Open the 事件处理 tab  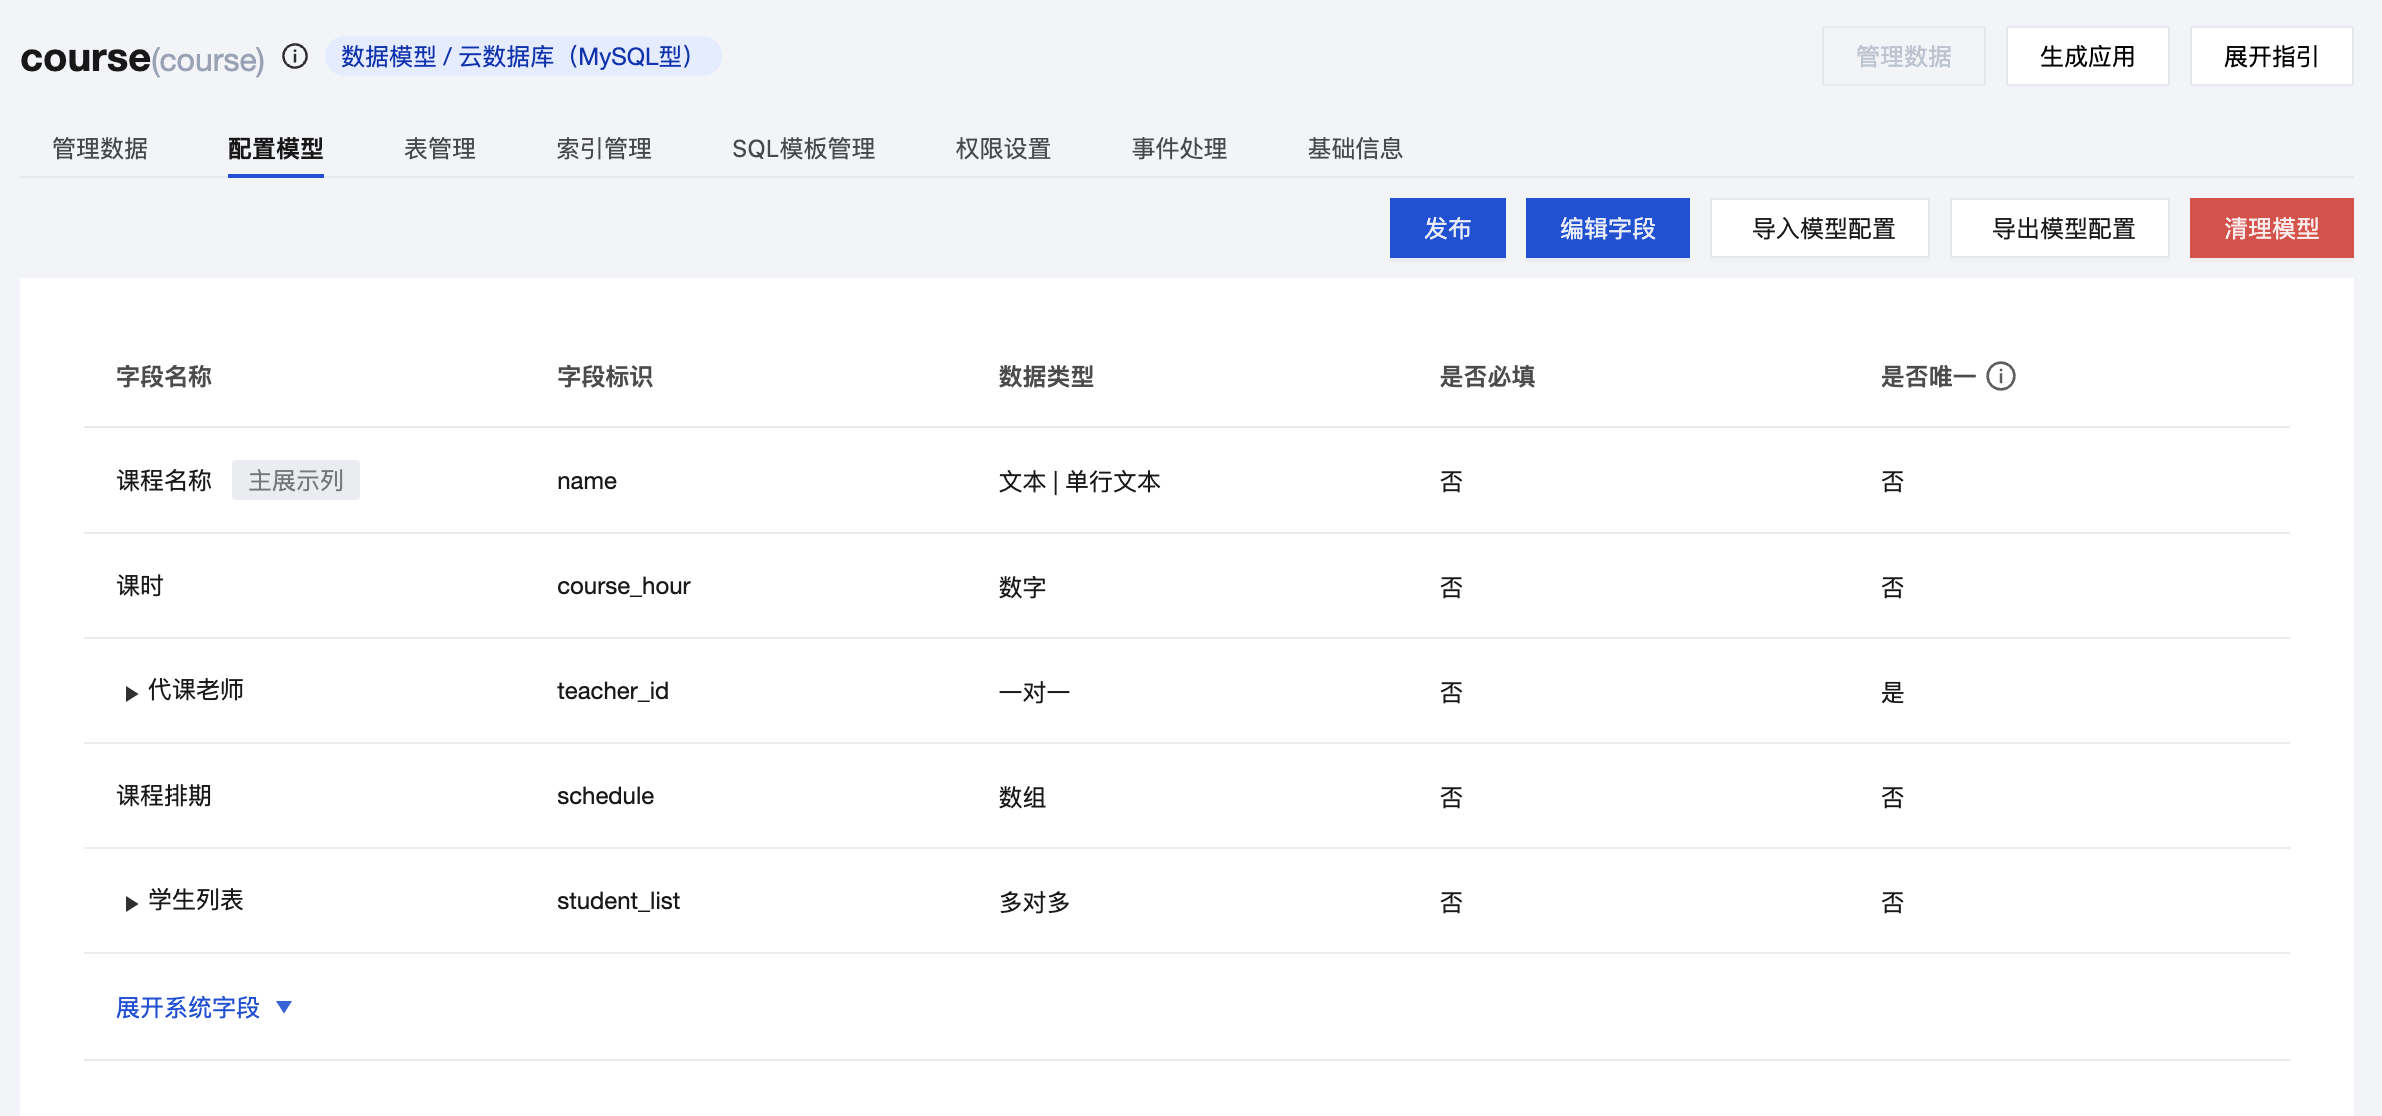(x=1180, y=149)
